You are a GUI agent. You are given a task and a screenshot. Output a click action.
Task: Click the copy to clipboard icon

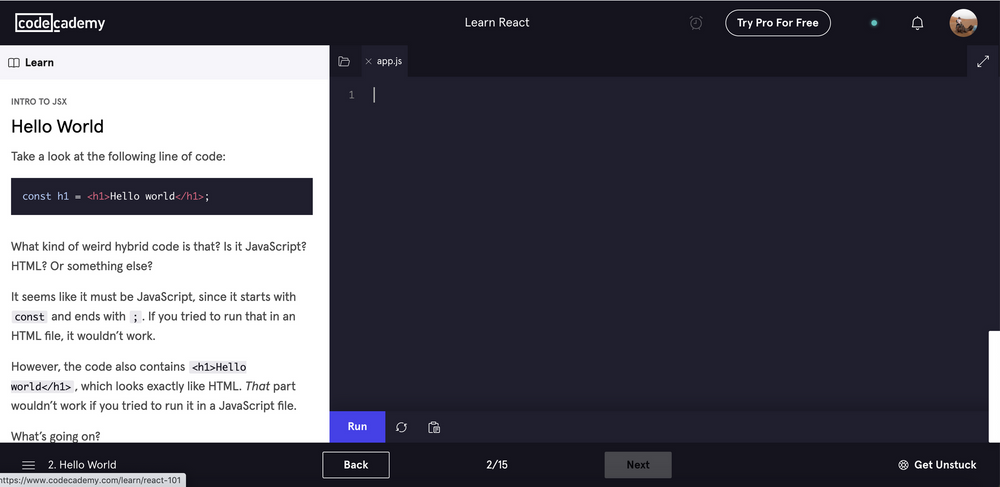pyautogui.click(x=434, y=427)
